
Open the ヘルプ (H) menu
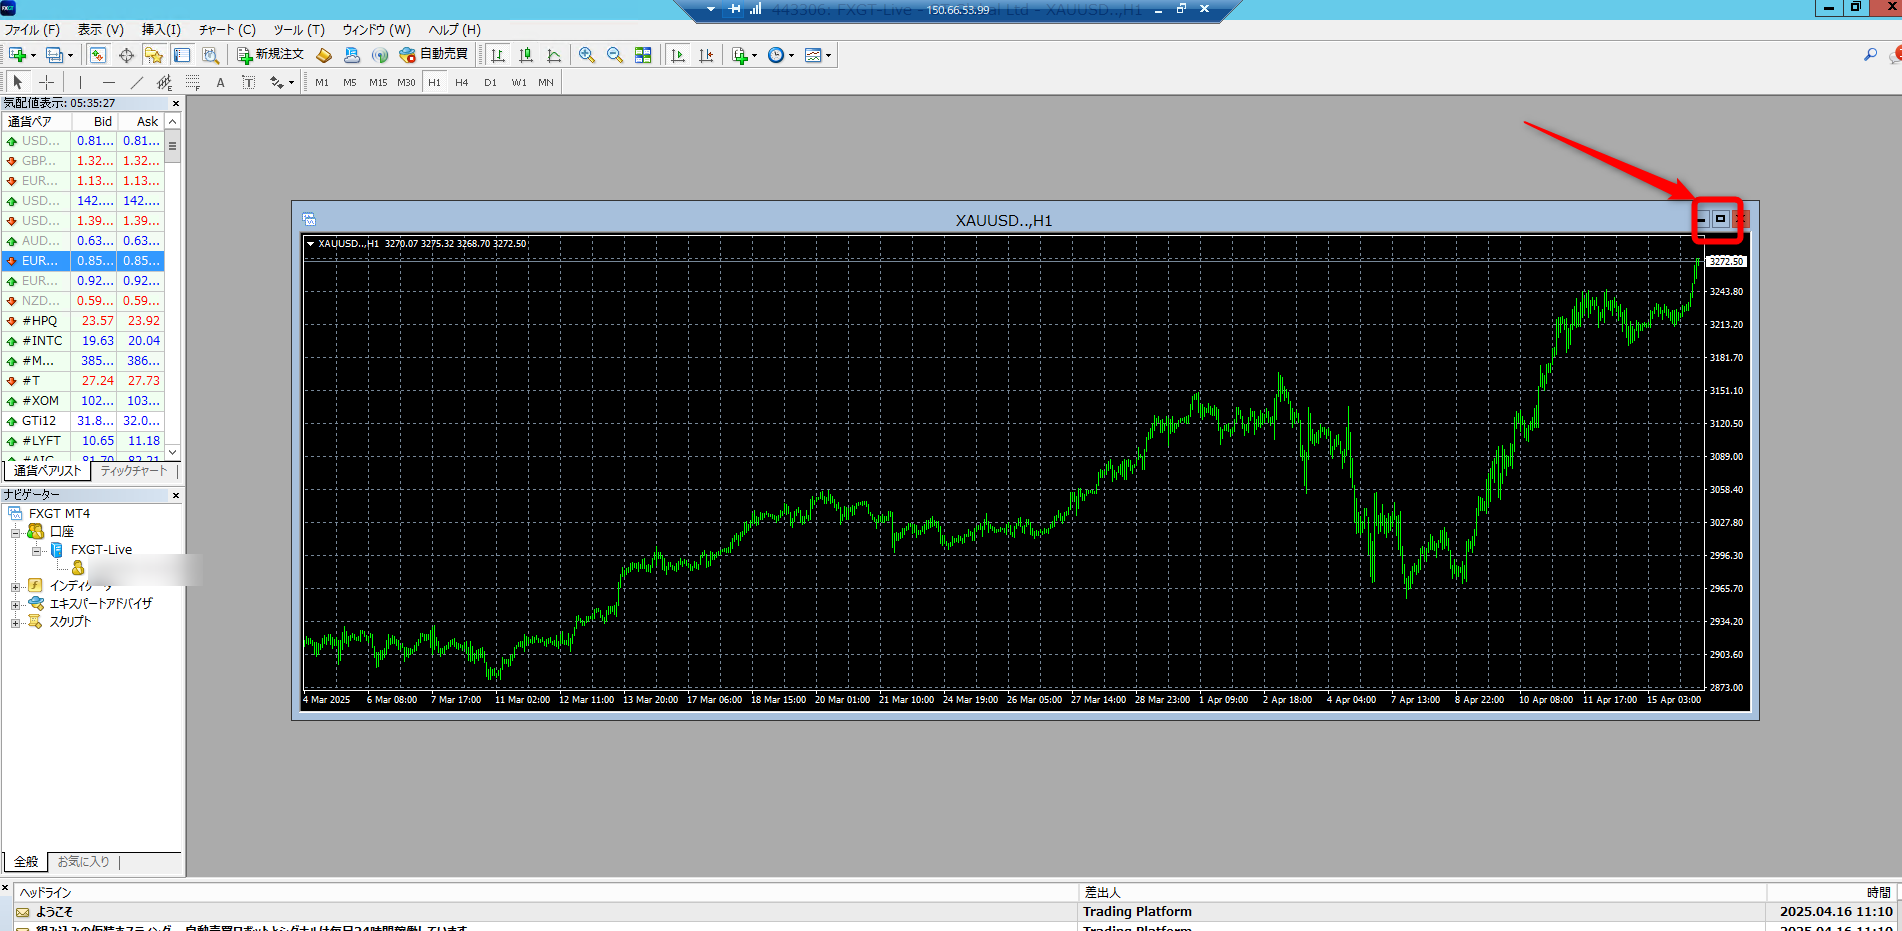coord(455,30)
